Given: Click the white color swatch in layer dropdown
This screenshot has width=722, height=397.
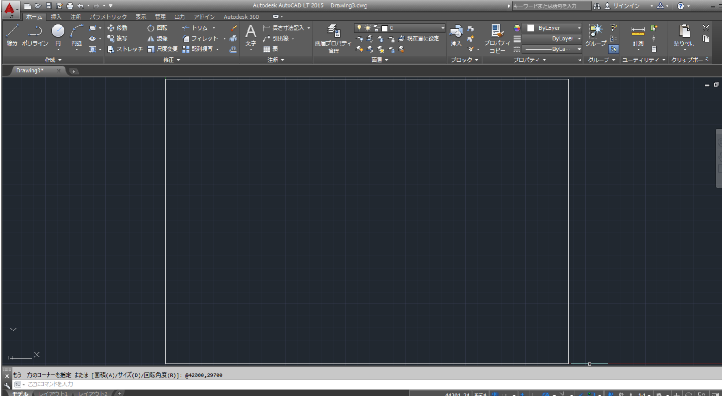Looking at the screenshot, I should [x=385, y=28].
